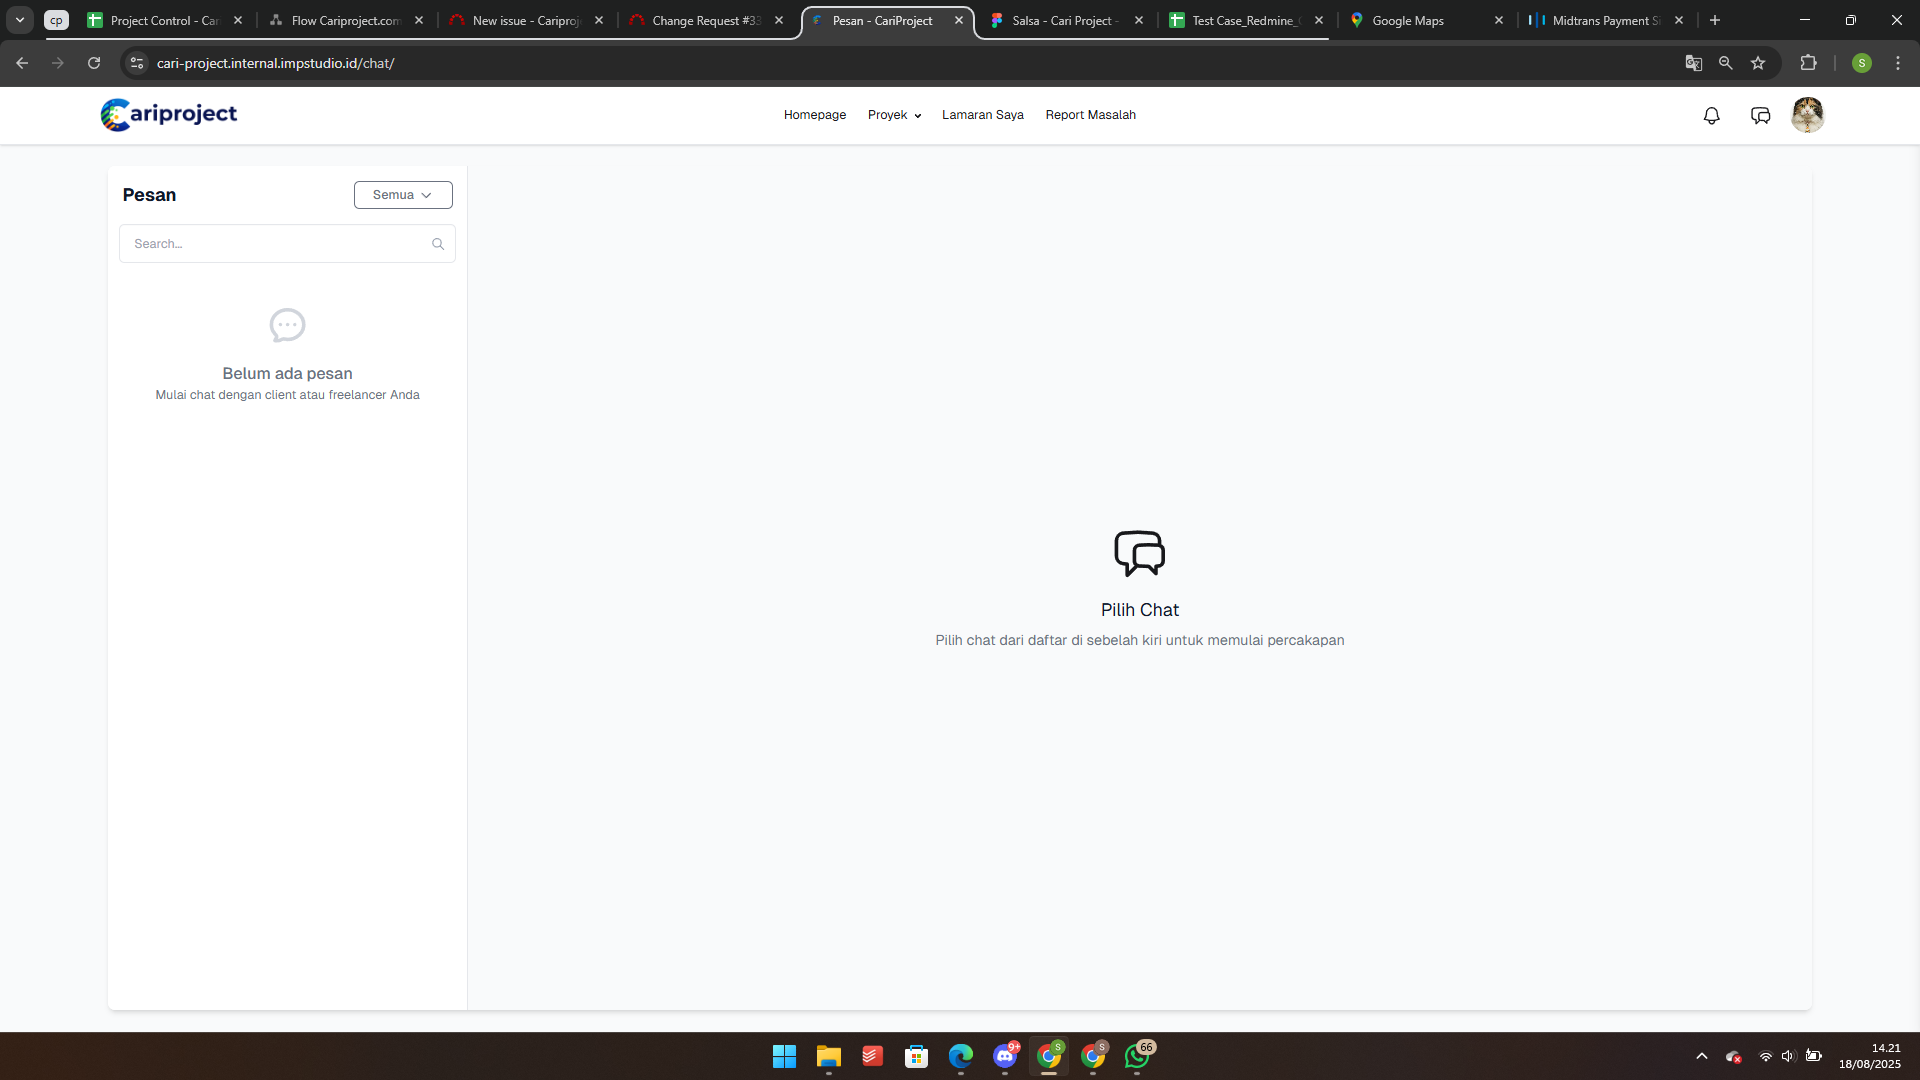Viewport: 1920px width, 1080px height.
Task: Switch to the Google Maps tab
Action: click(1407, 20)
